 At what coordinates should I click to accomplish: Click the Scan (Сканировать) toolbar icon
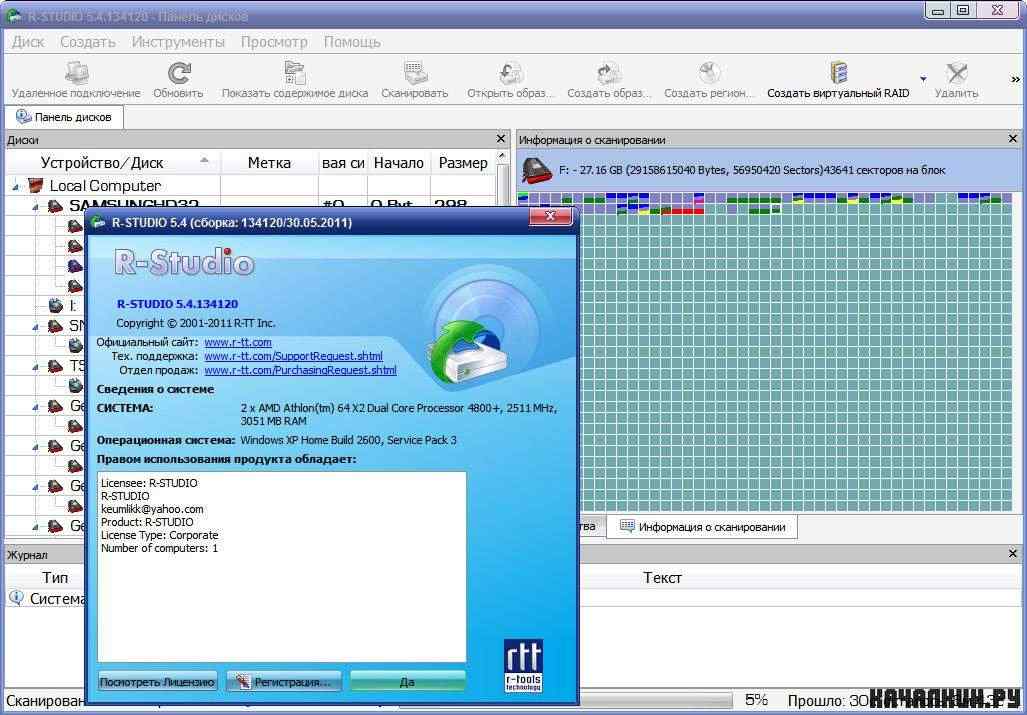coord(415,73)
